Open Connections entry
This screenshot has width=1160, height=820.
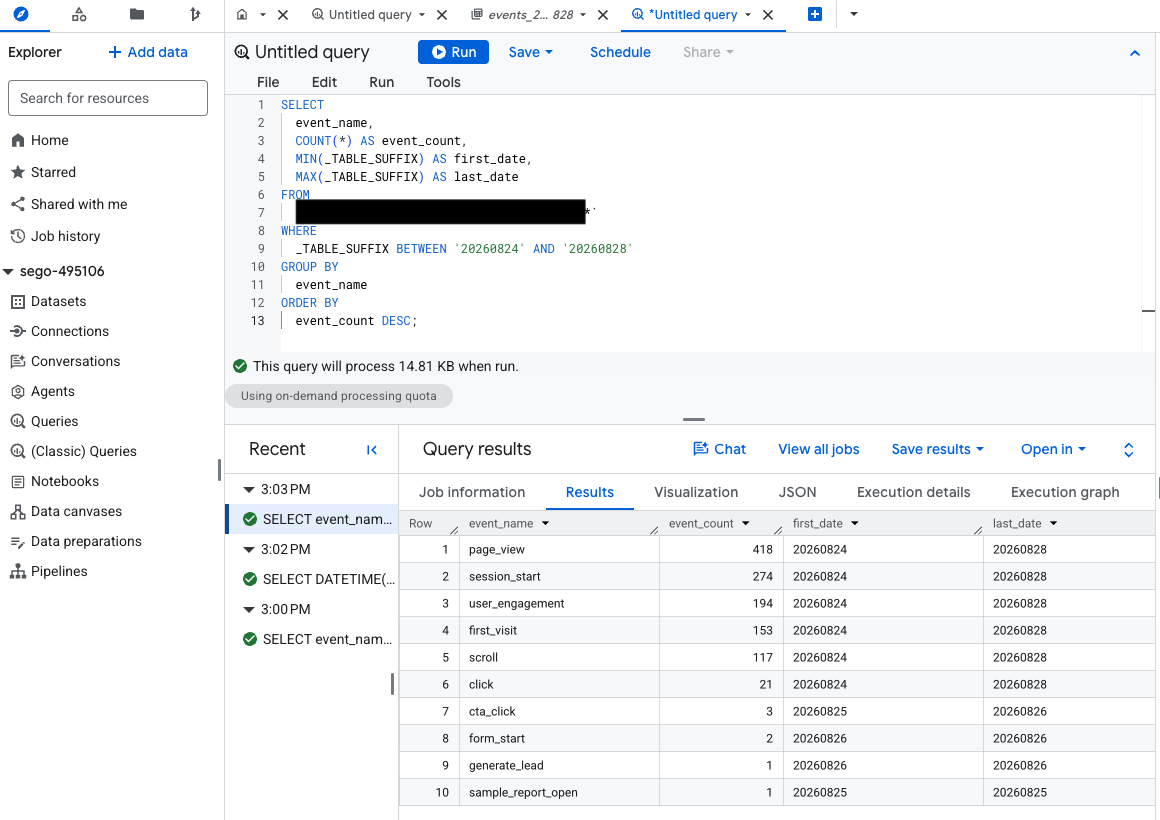click(x=59, y=332)
